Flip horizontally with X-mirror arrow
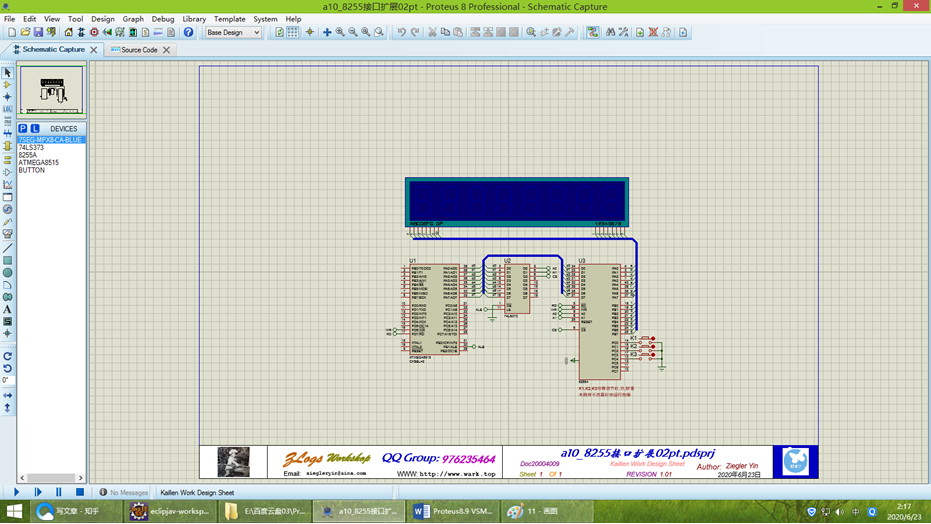Screen dimensions: 931x524 [7, 395]
